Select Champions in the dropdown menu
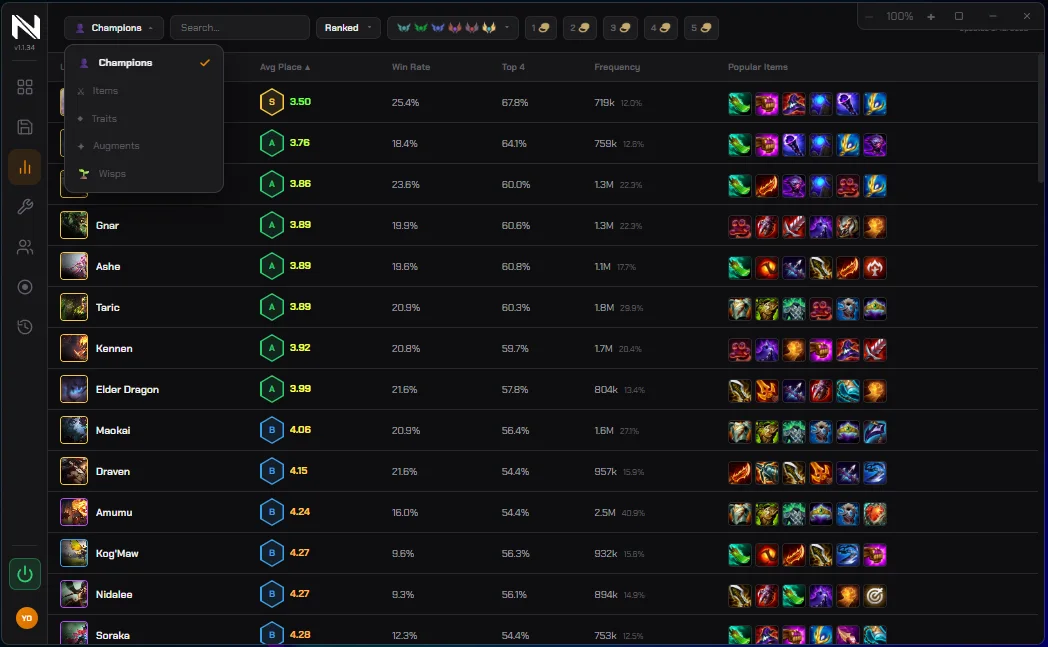The width and height of the screenshot is (1048, 647). (144, 62)
